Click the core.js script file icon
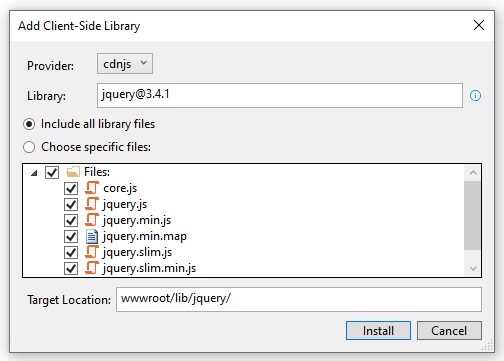 pyautogui.click(x=92, y=188)
